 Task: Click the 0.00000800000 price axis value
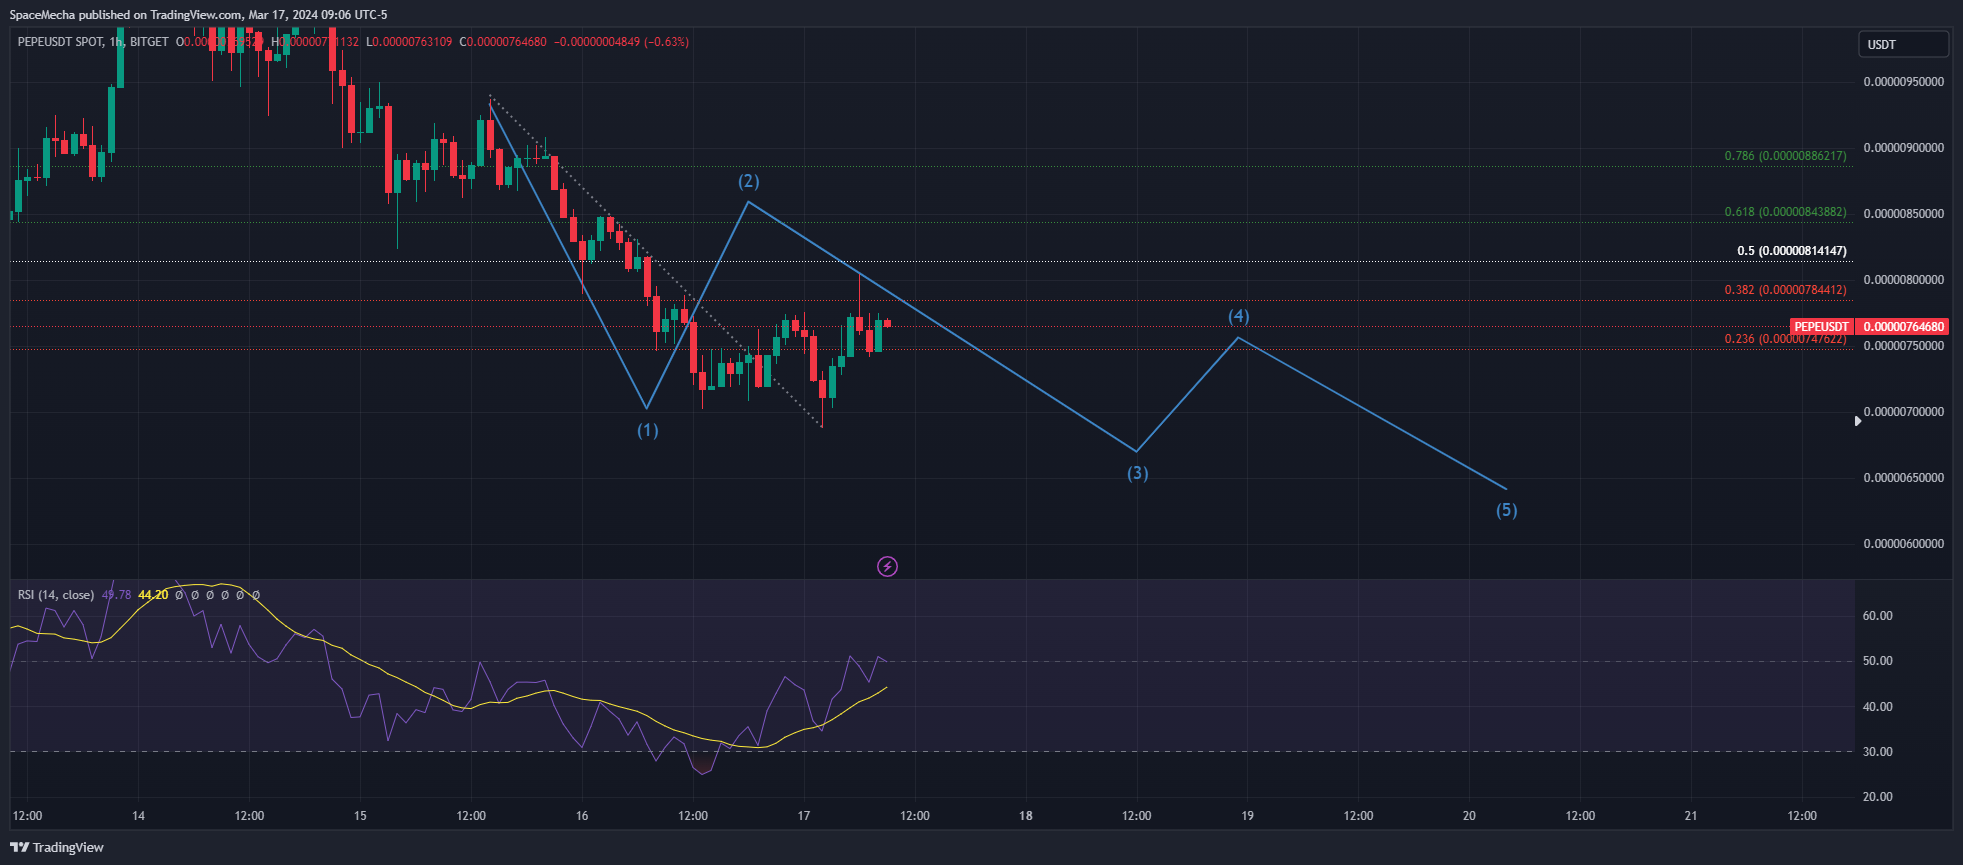click(1904, 280)
